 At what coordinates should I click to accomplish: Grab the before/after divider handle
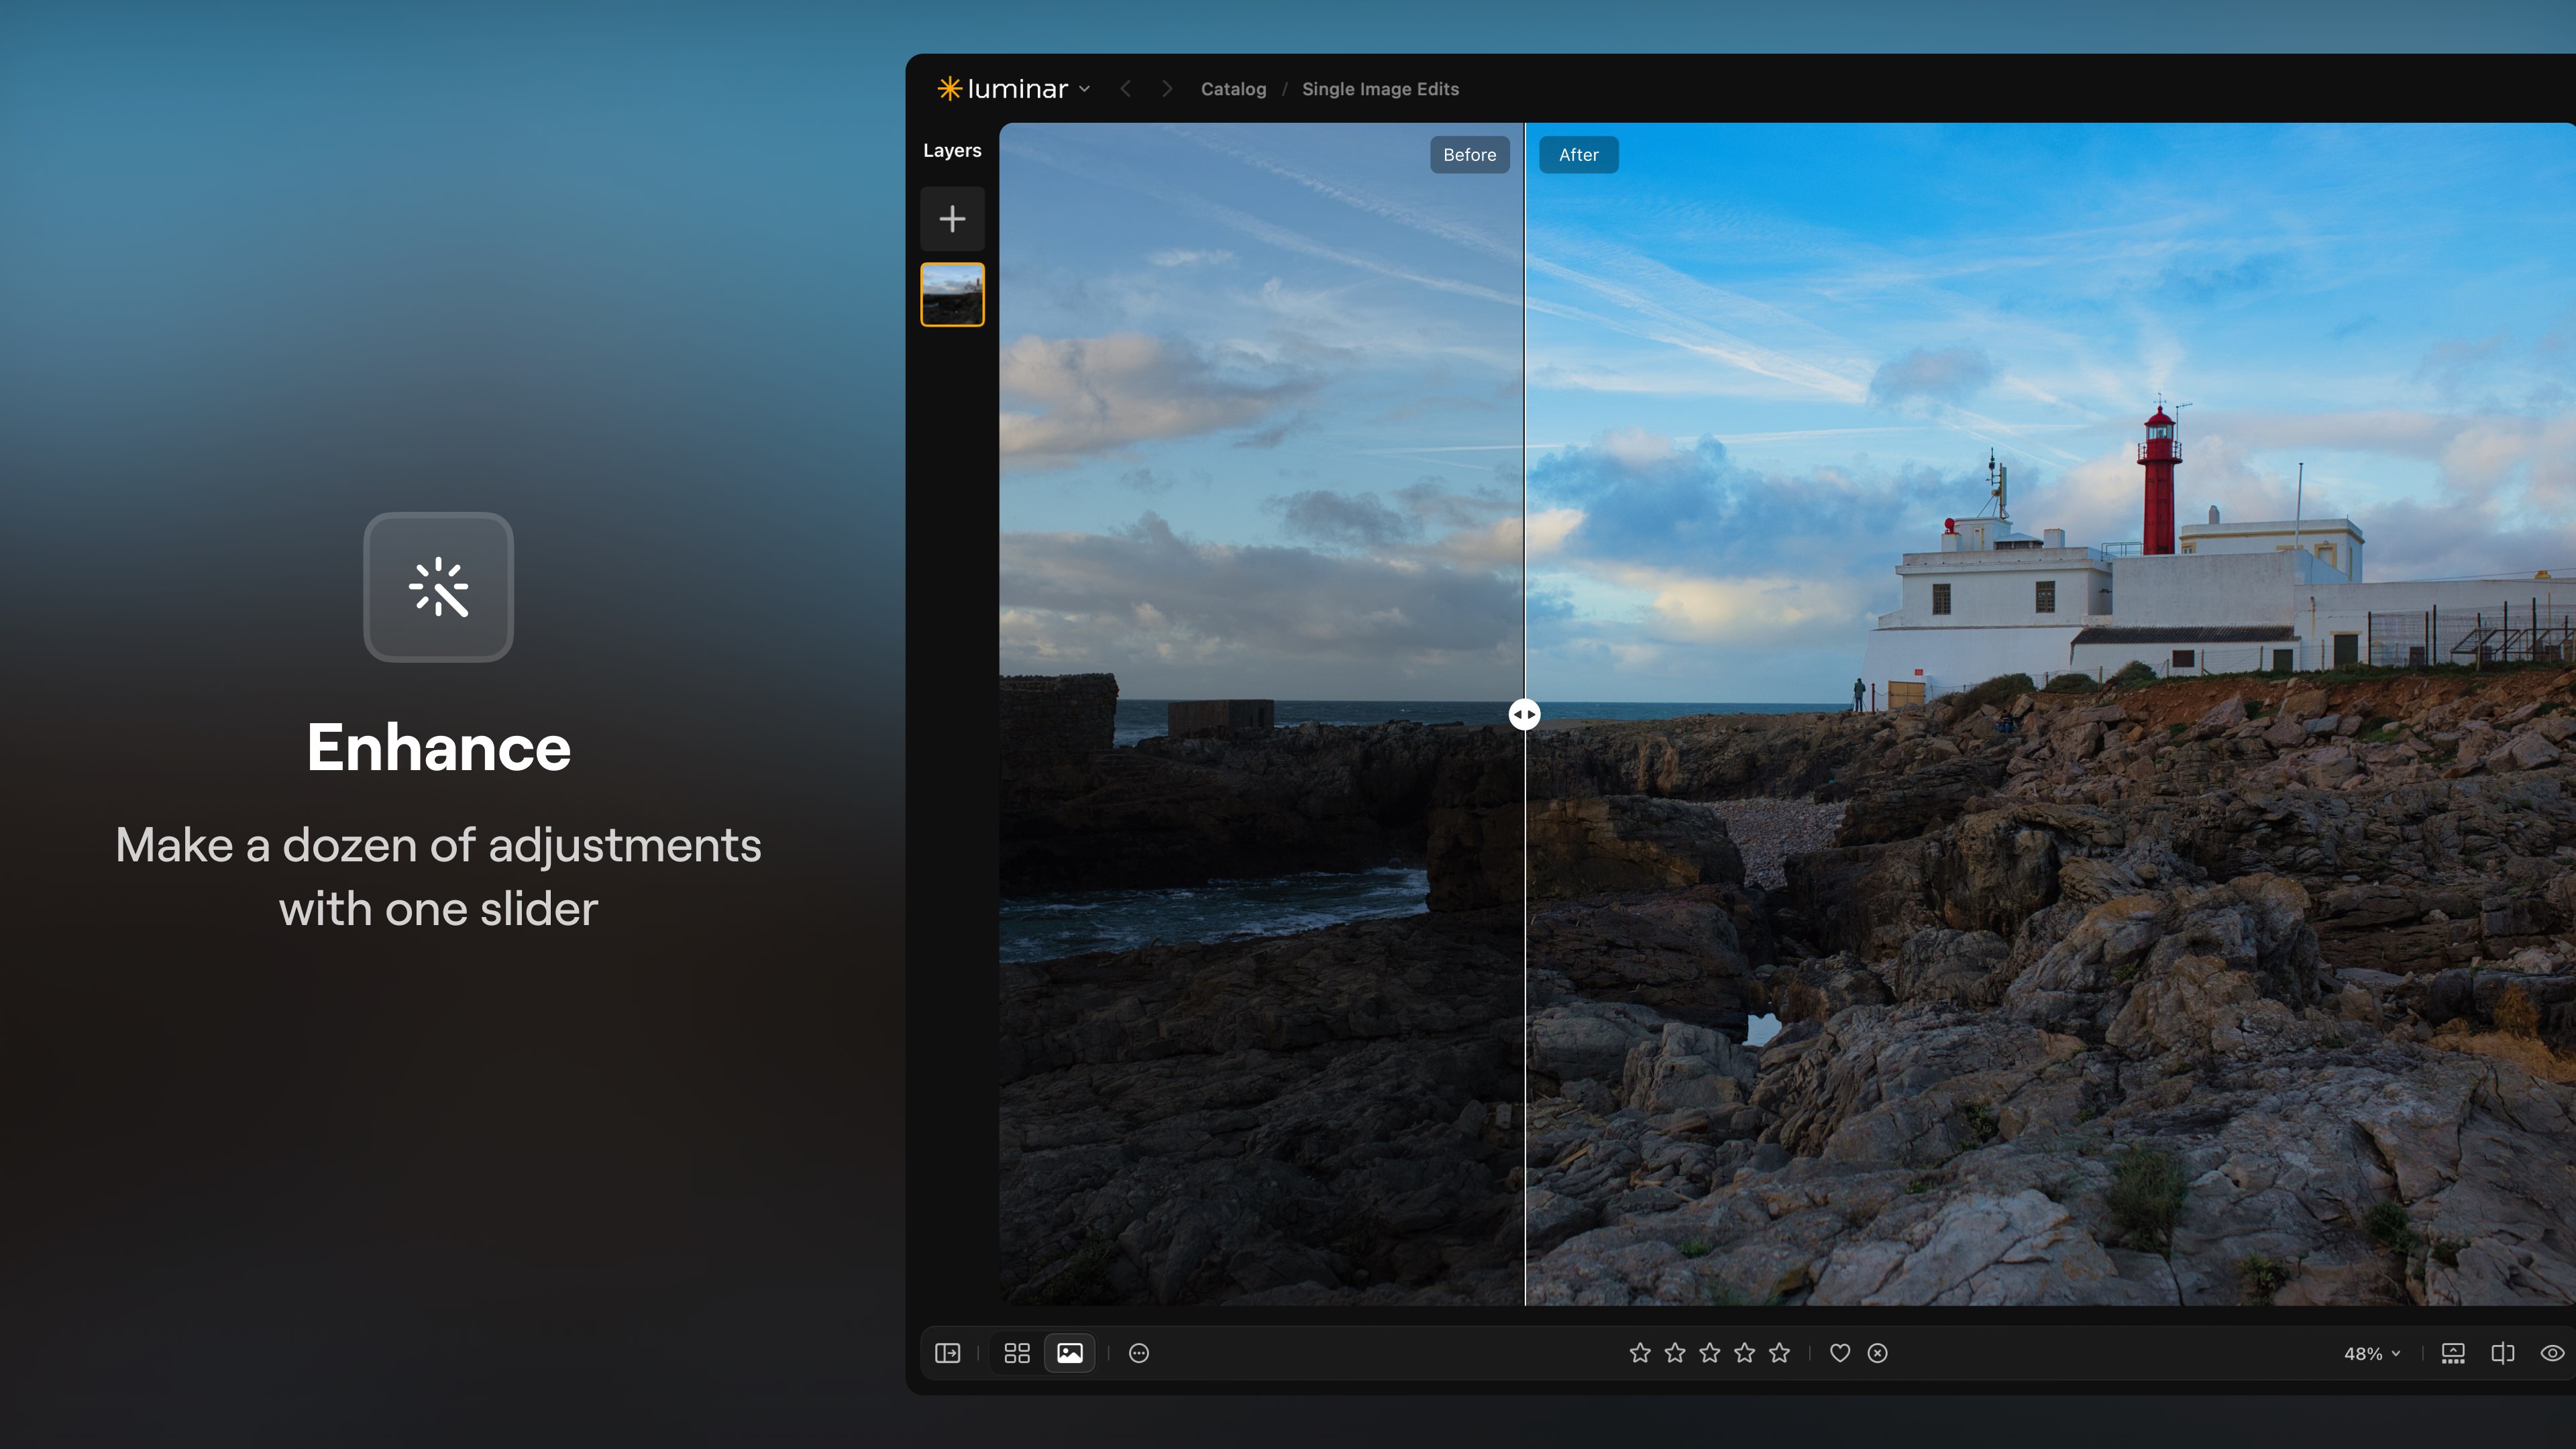pos(1524,714)
